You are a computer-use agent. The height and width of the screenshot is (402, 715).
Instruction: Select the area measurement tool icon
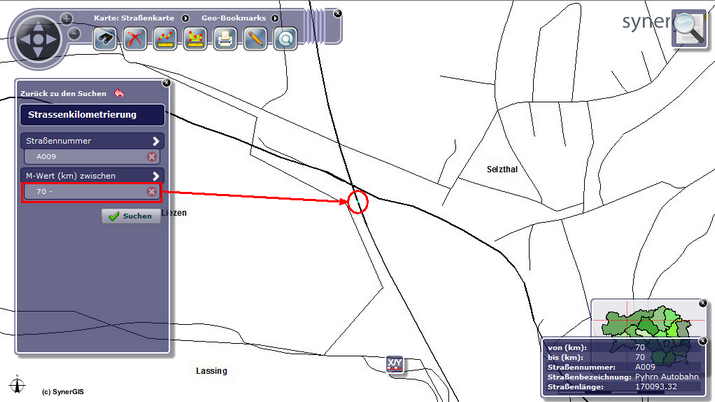click(196, 39)
